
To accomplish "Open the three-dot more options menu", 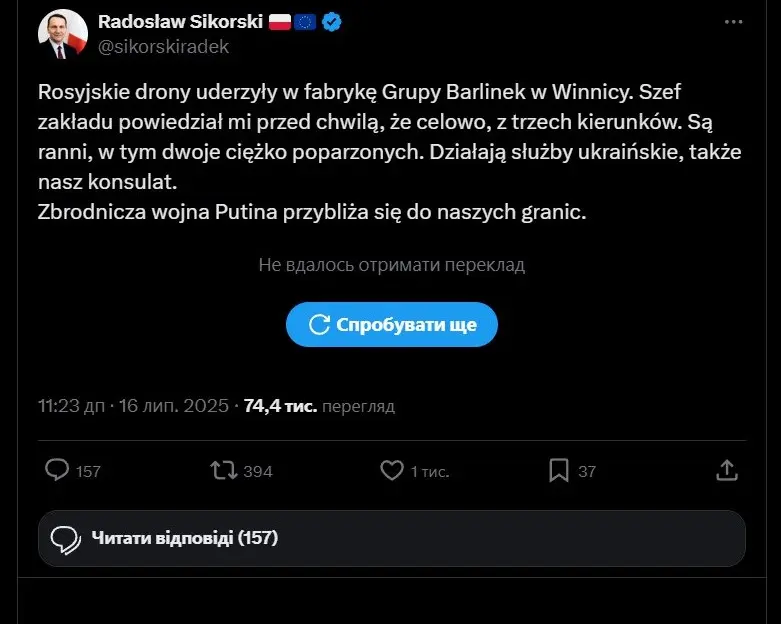I will [733, 22].
